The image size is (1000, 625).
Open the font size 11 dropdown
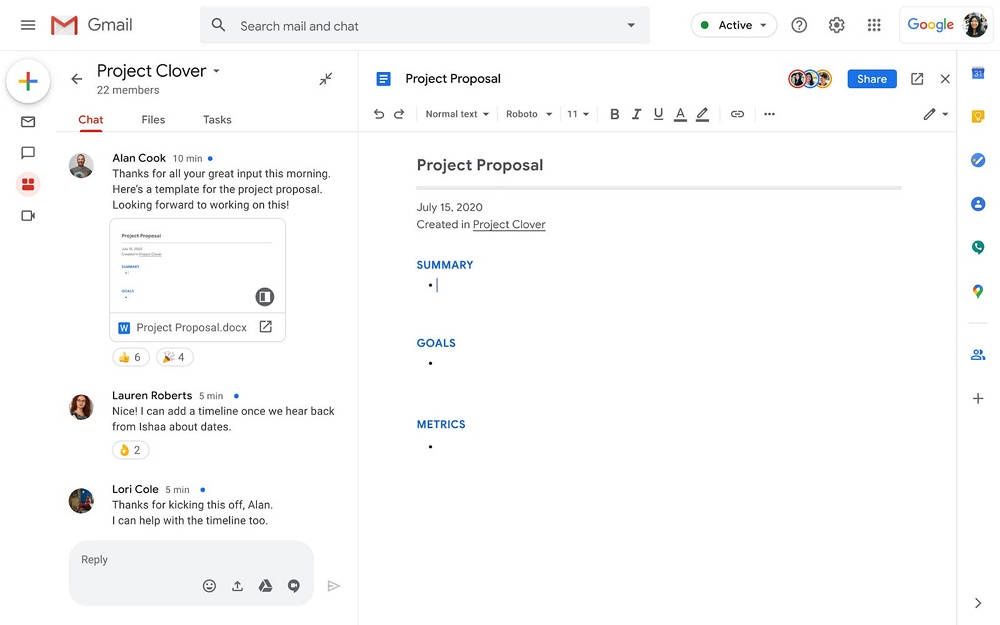[x=578, y=114]
